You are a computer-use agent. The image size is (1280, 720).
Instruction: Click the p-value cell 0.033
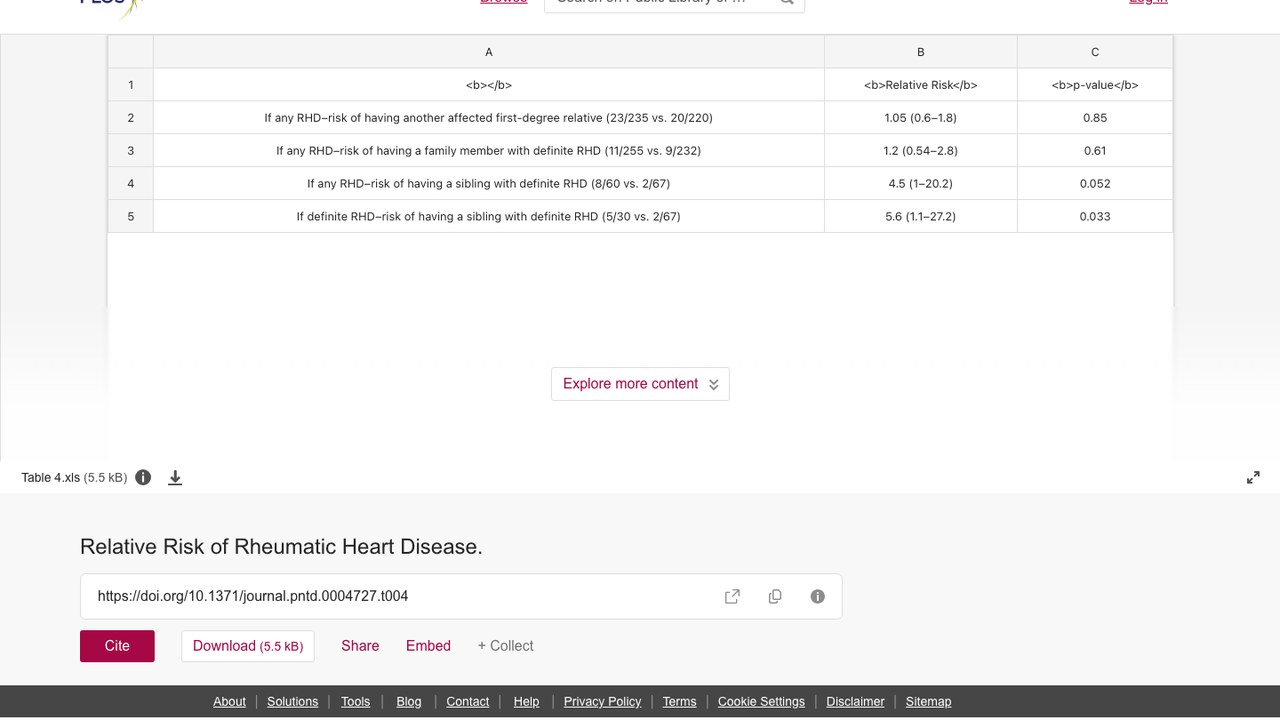click(x=1095, y=216)
